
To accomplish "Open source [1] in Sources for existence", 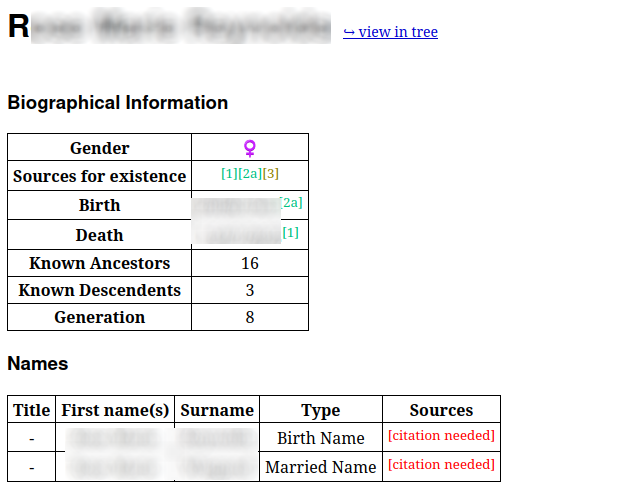I will [229, 174].
